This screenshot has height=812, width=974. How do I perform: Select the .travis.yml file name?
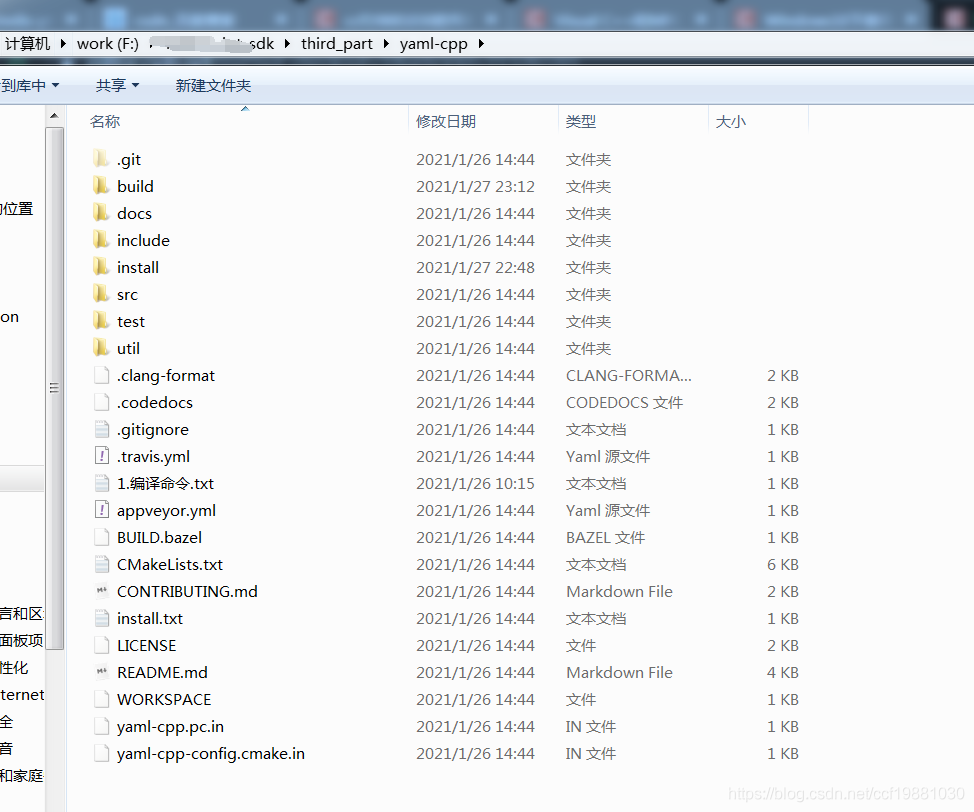[x=153, y=456]
